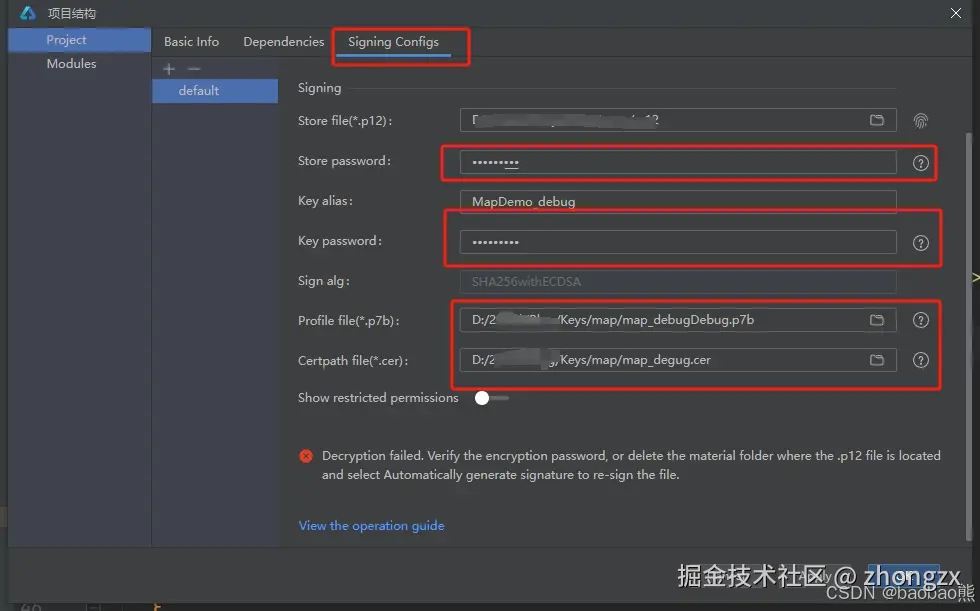This screenshot has width=980, height=611.
Task: Select Modules in the left sidebar
Action: coord(71,63)
